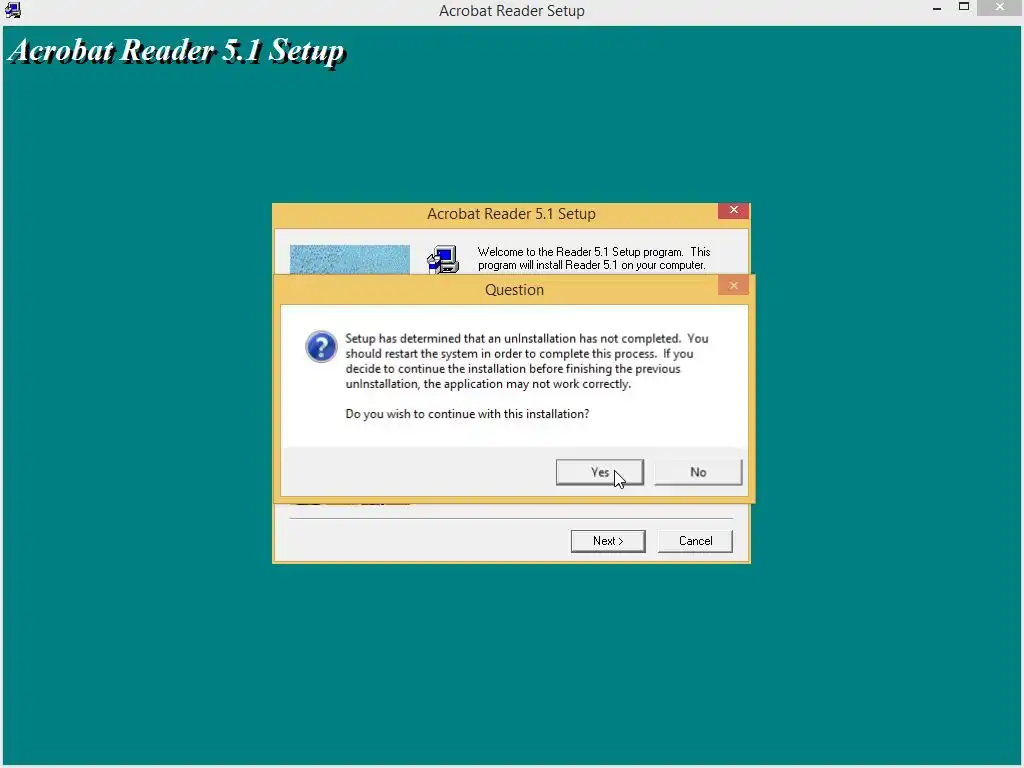
Task: Click the computer setup icon in wizard
Action: (443, 259)
